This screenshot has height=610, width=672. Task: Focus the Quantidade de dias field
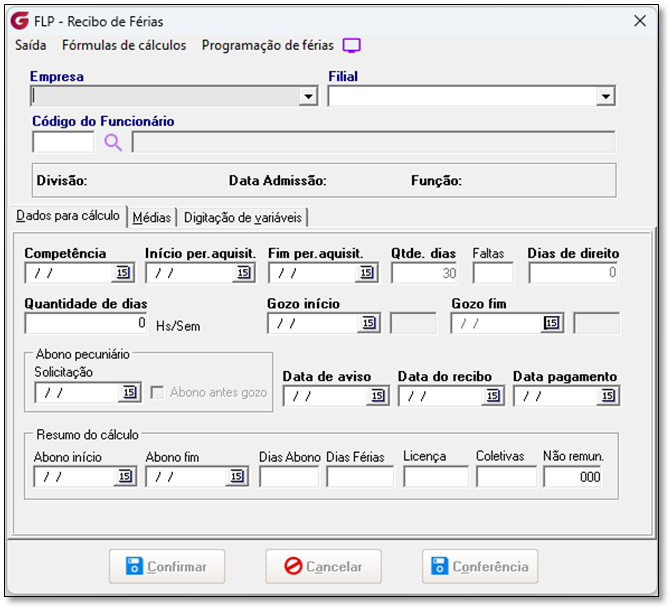click(86, 323)
